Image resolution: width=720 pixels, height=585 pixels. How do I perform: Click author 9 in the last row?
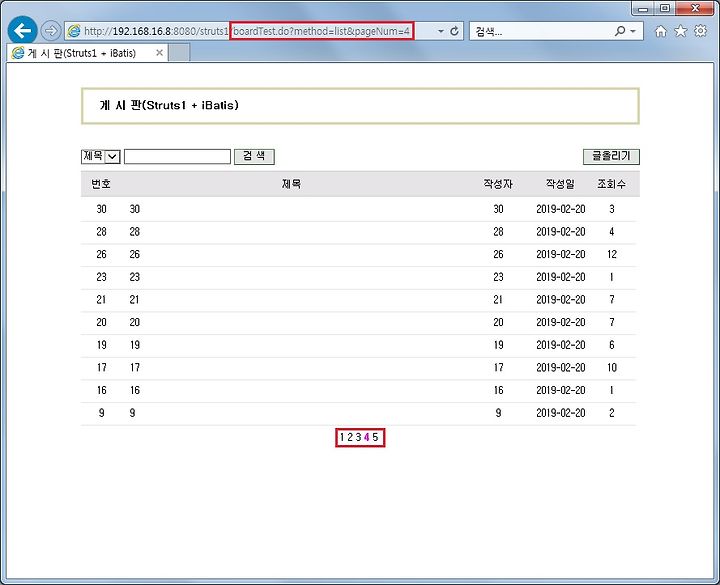coord(498,413)
